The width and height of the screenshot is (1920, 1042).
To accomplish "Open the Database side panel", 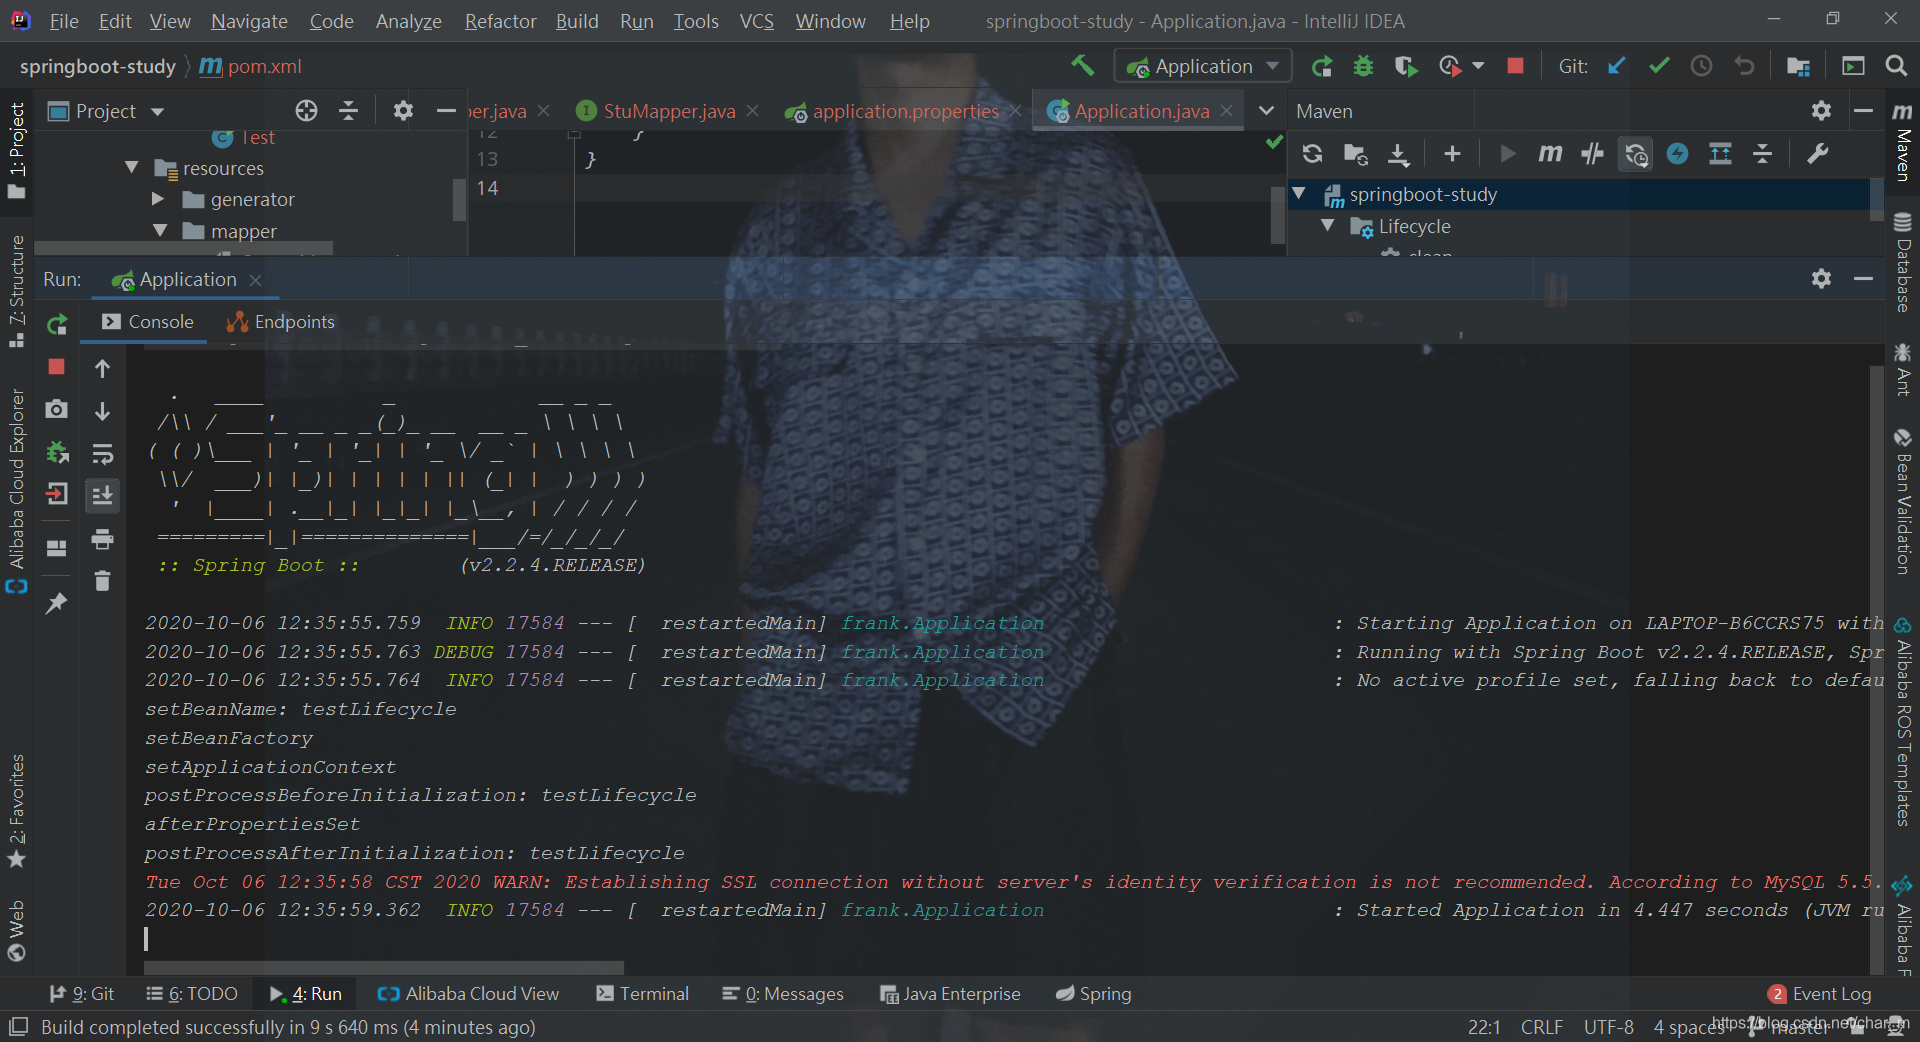I will tap(1902, 262).
